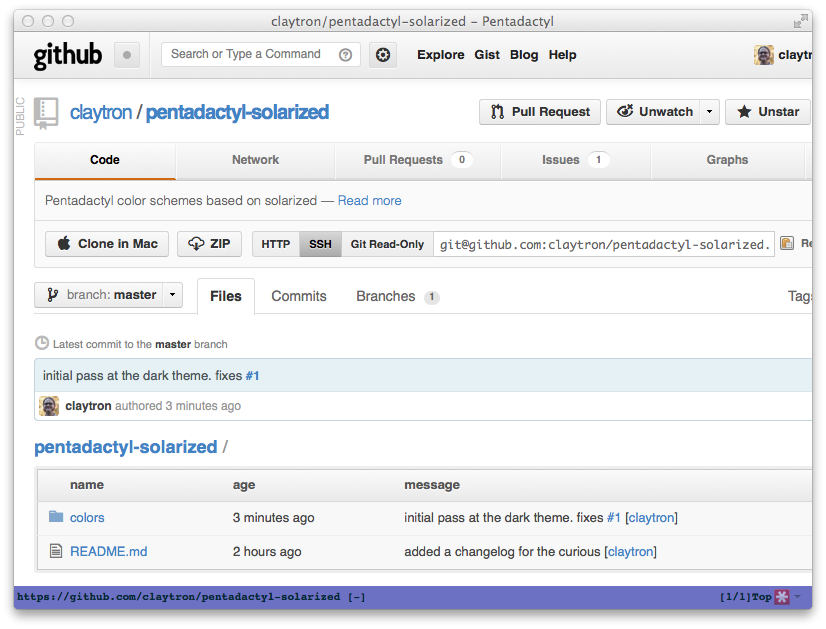
Task: Select Git Read-Only clone protocol
Action: tap(387, 244)
